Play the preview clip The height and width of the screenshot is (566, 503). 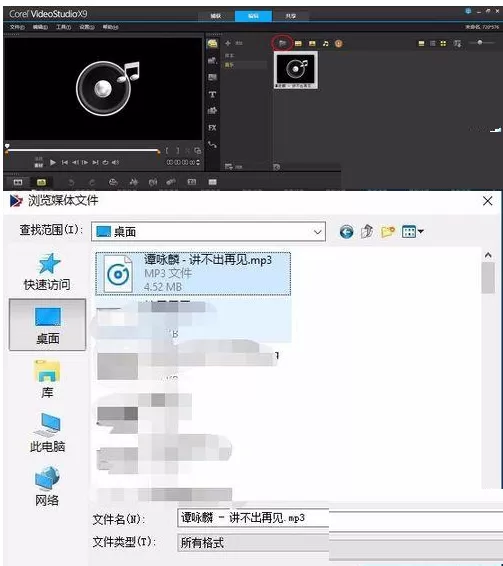pos(53,162)
